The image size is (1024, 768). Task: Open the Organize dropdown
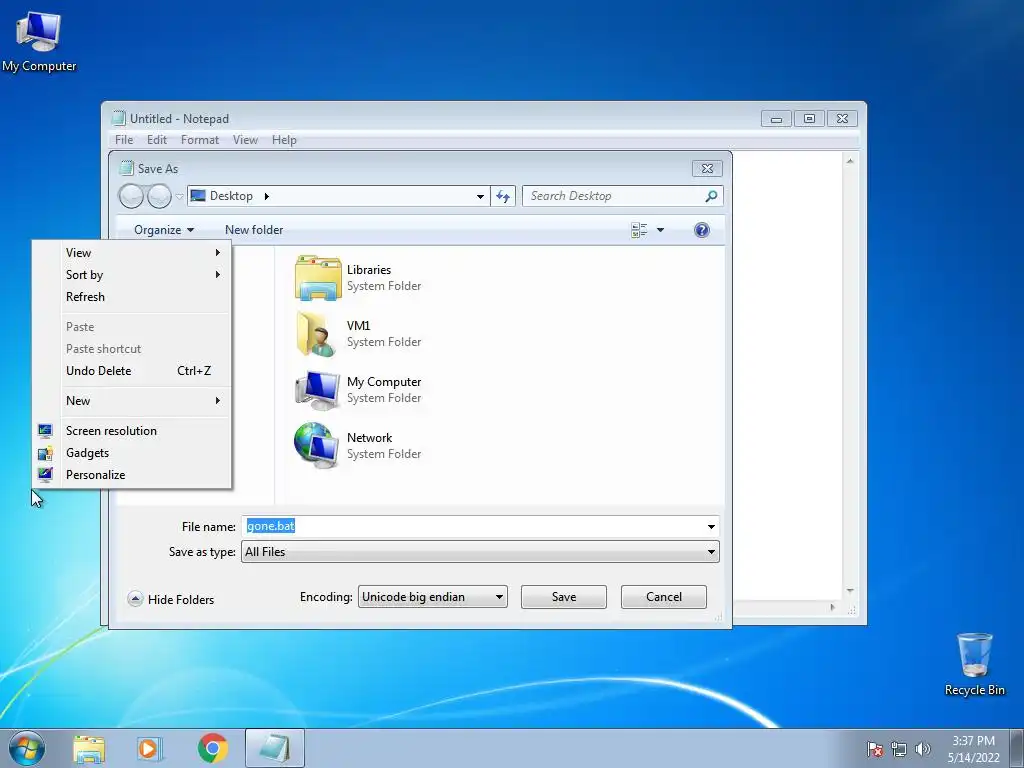(163, 230)
